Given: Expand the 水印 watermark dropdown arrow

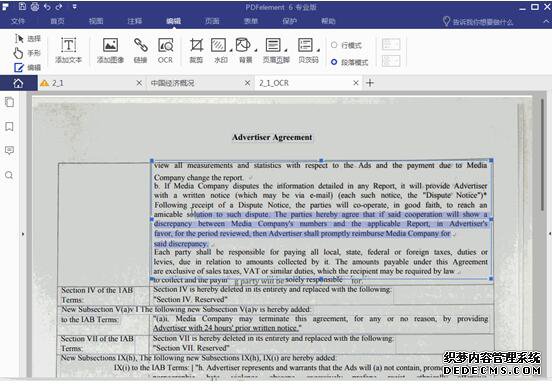Looking at the screenshot, I should [231, 50].
